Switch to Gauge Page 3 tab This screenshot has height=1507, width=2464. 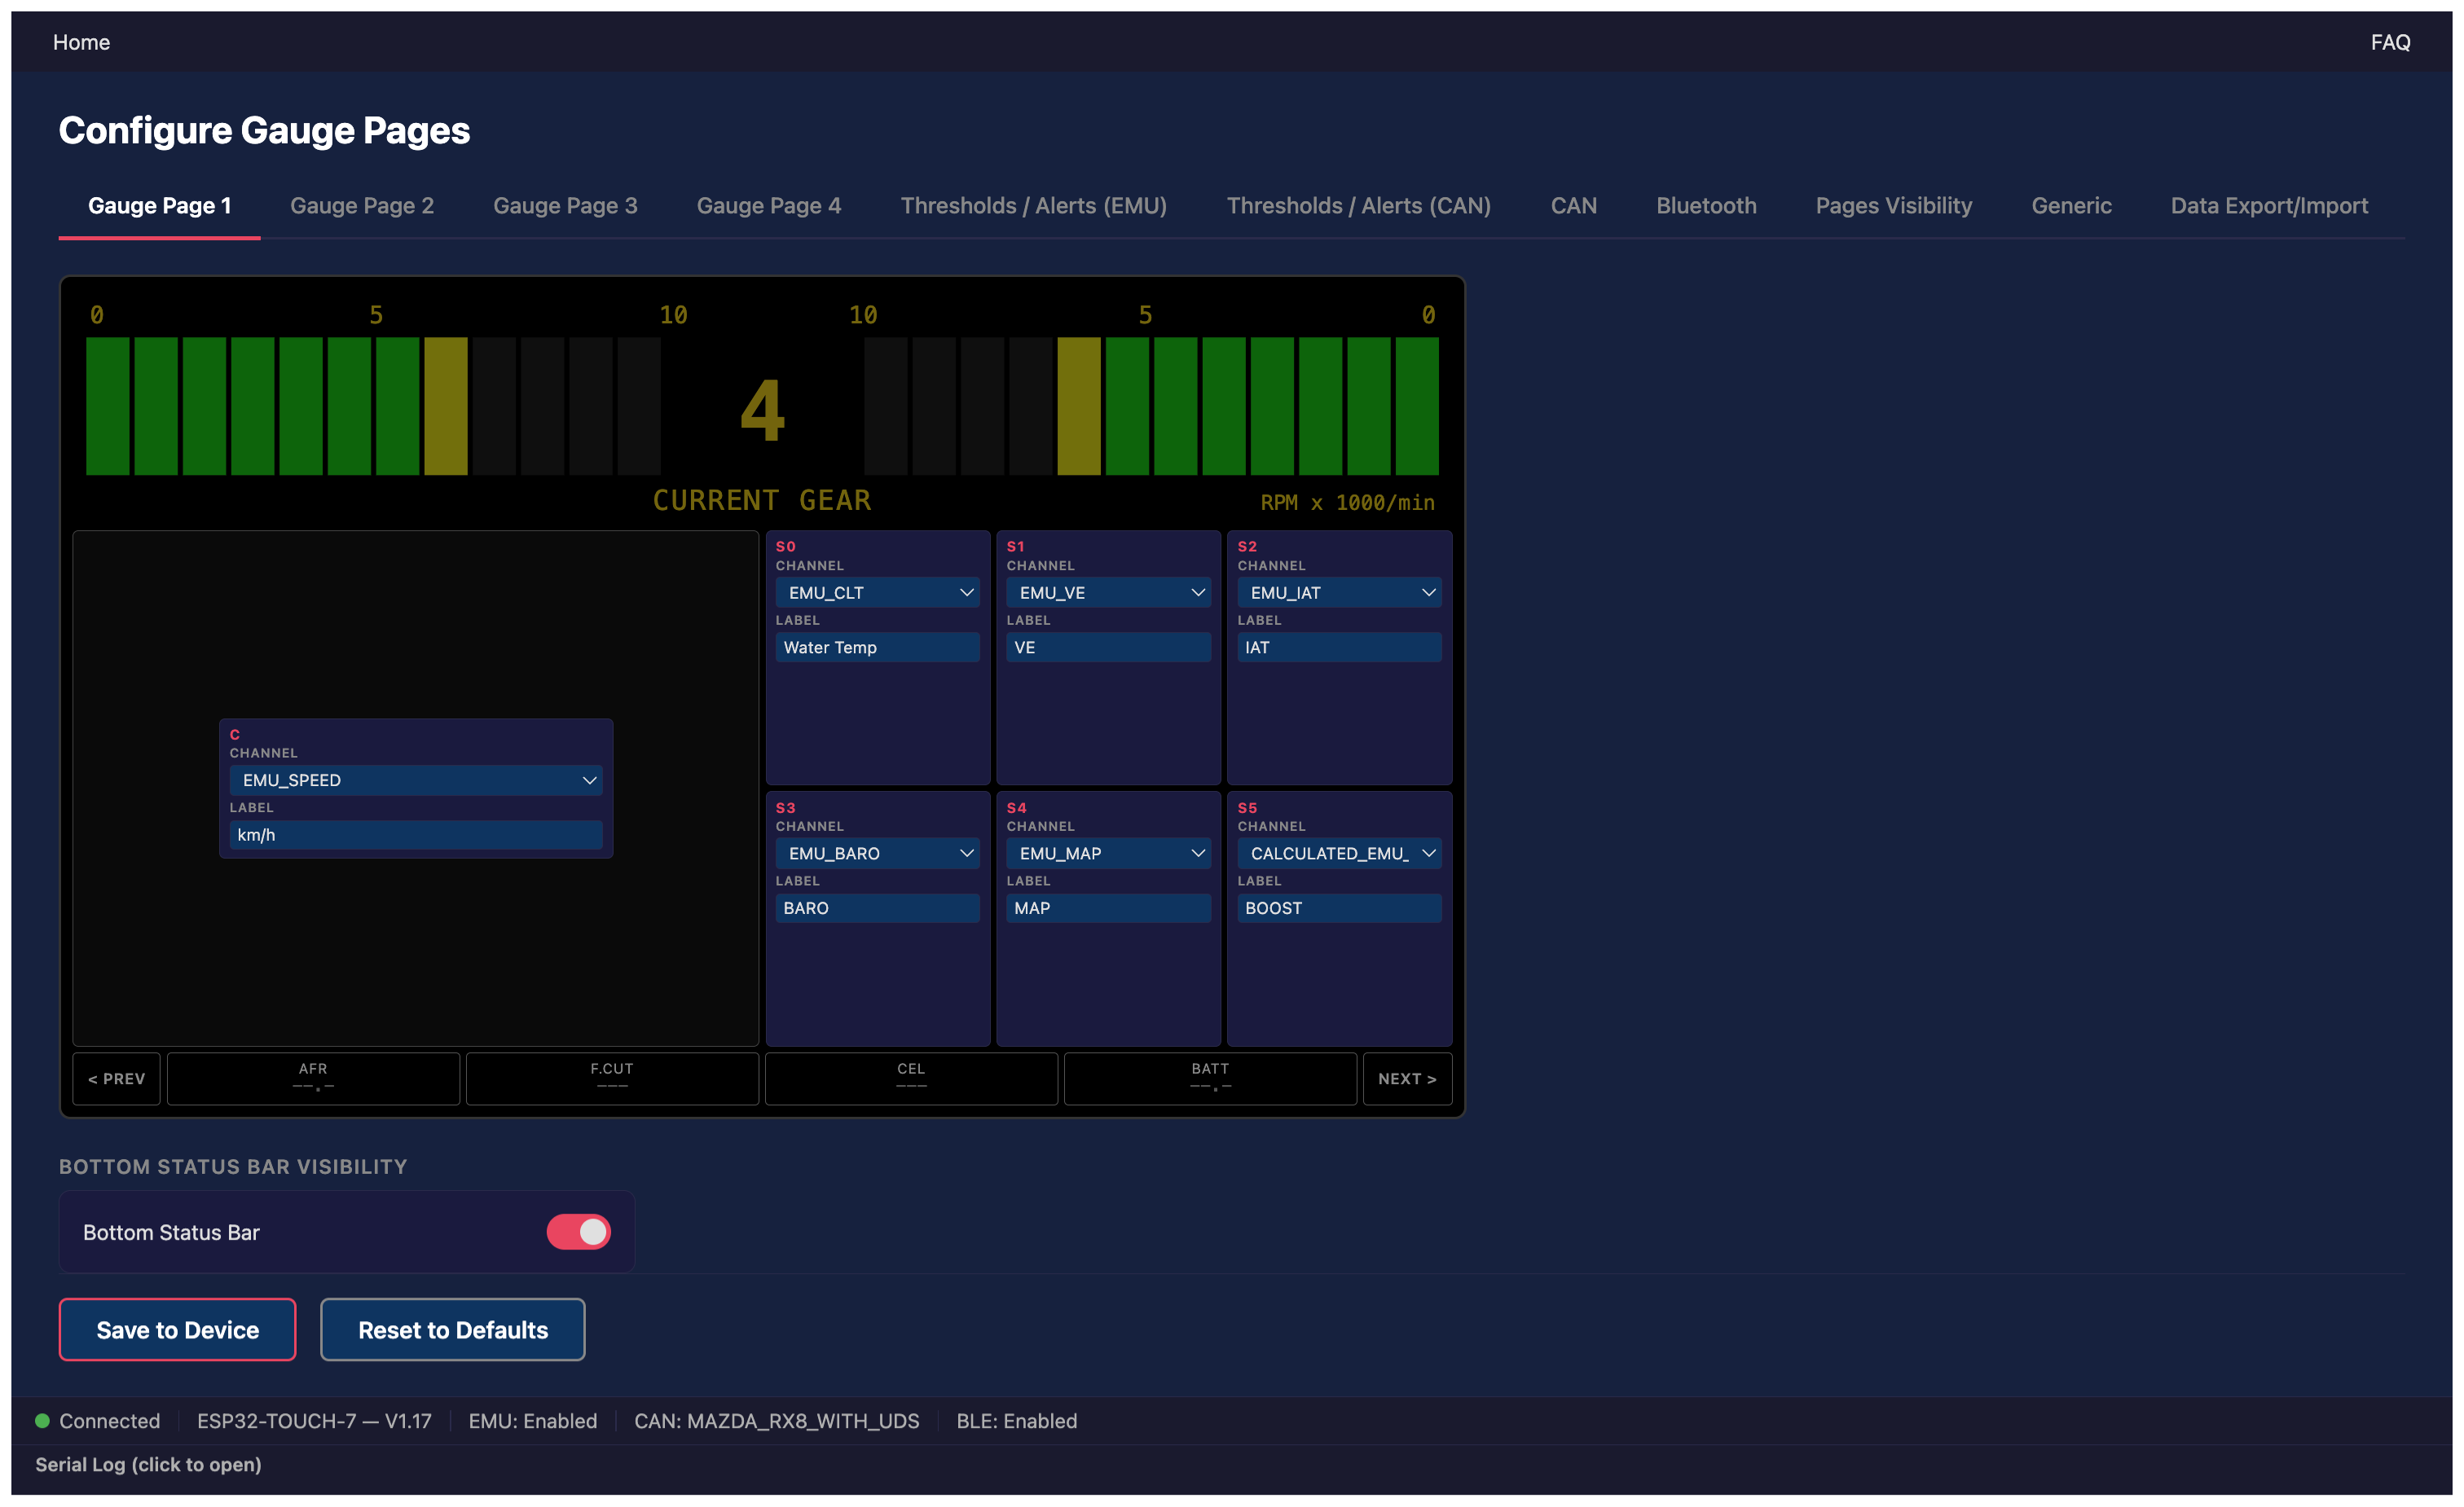pyautogui.click(x=565, y=205)
